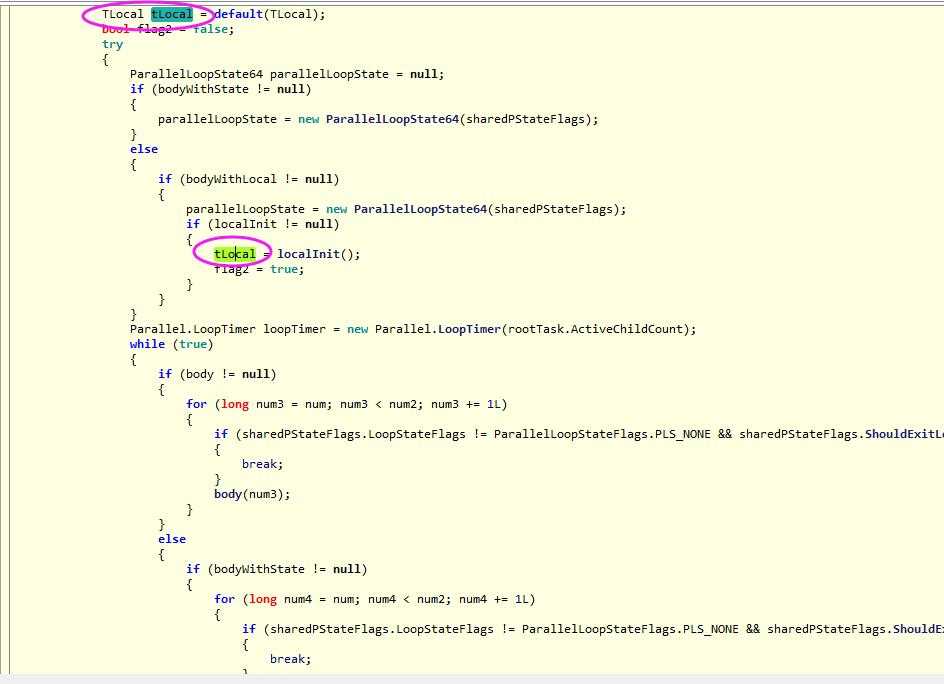Click the true value assigned to flag2
The image size is (944, 684).
click(x=284, y=269)
